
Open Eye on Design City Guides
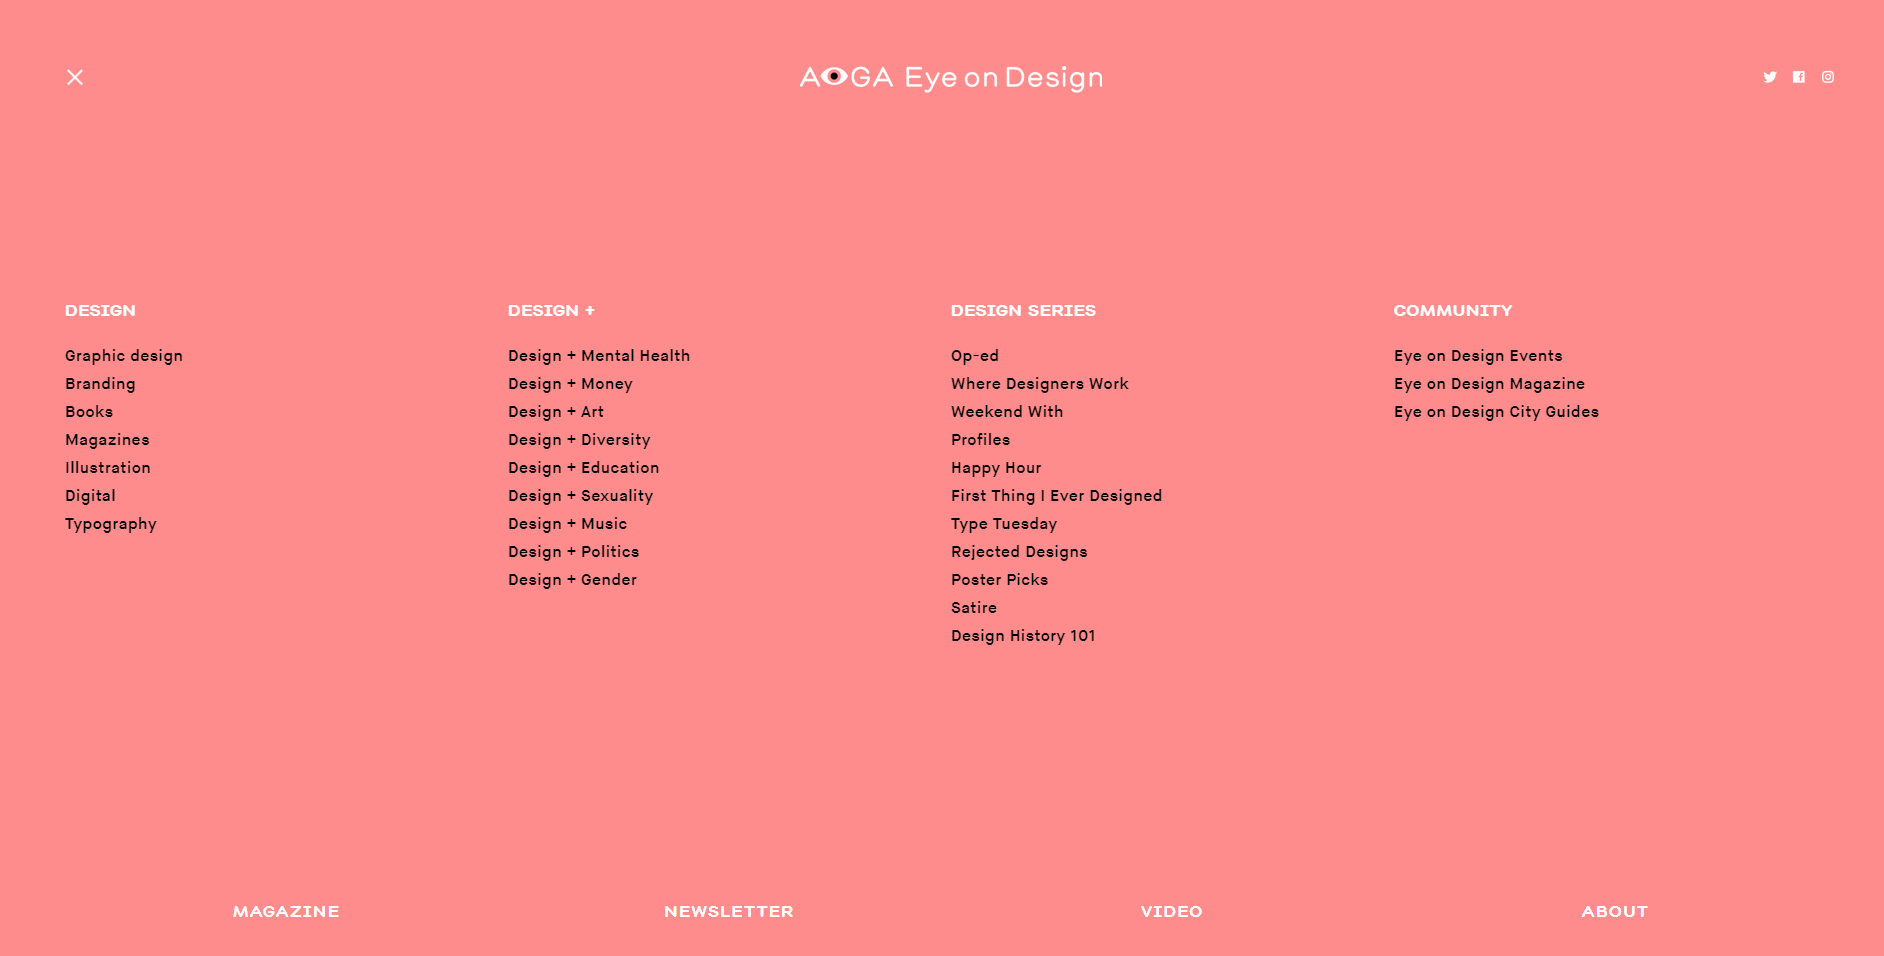(x=1496, y=412)
